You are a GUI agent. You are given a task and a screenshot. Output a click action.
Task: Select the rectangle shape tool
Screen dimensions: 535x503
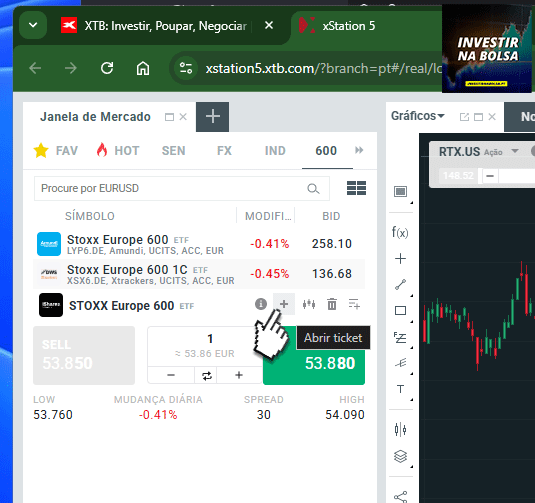400,311
